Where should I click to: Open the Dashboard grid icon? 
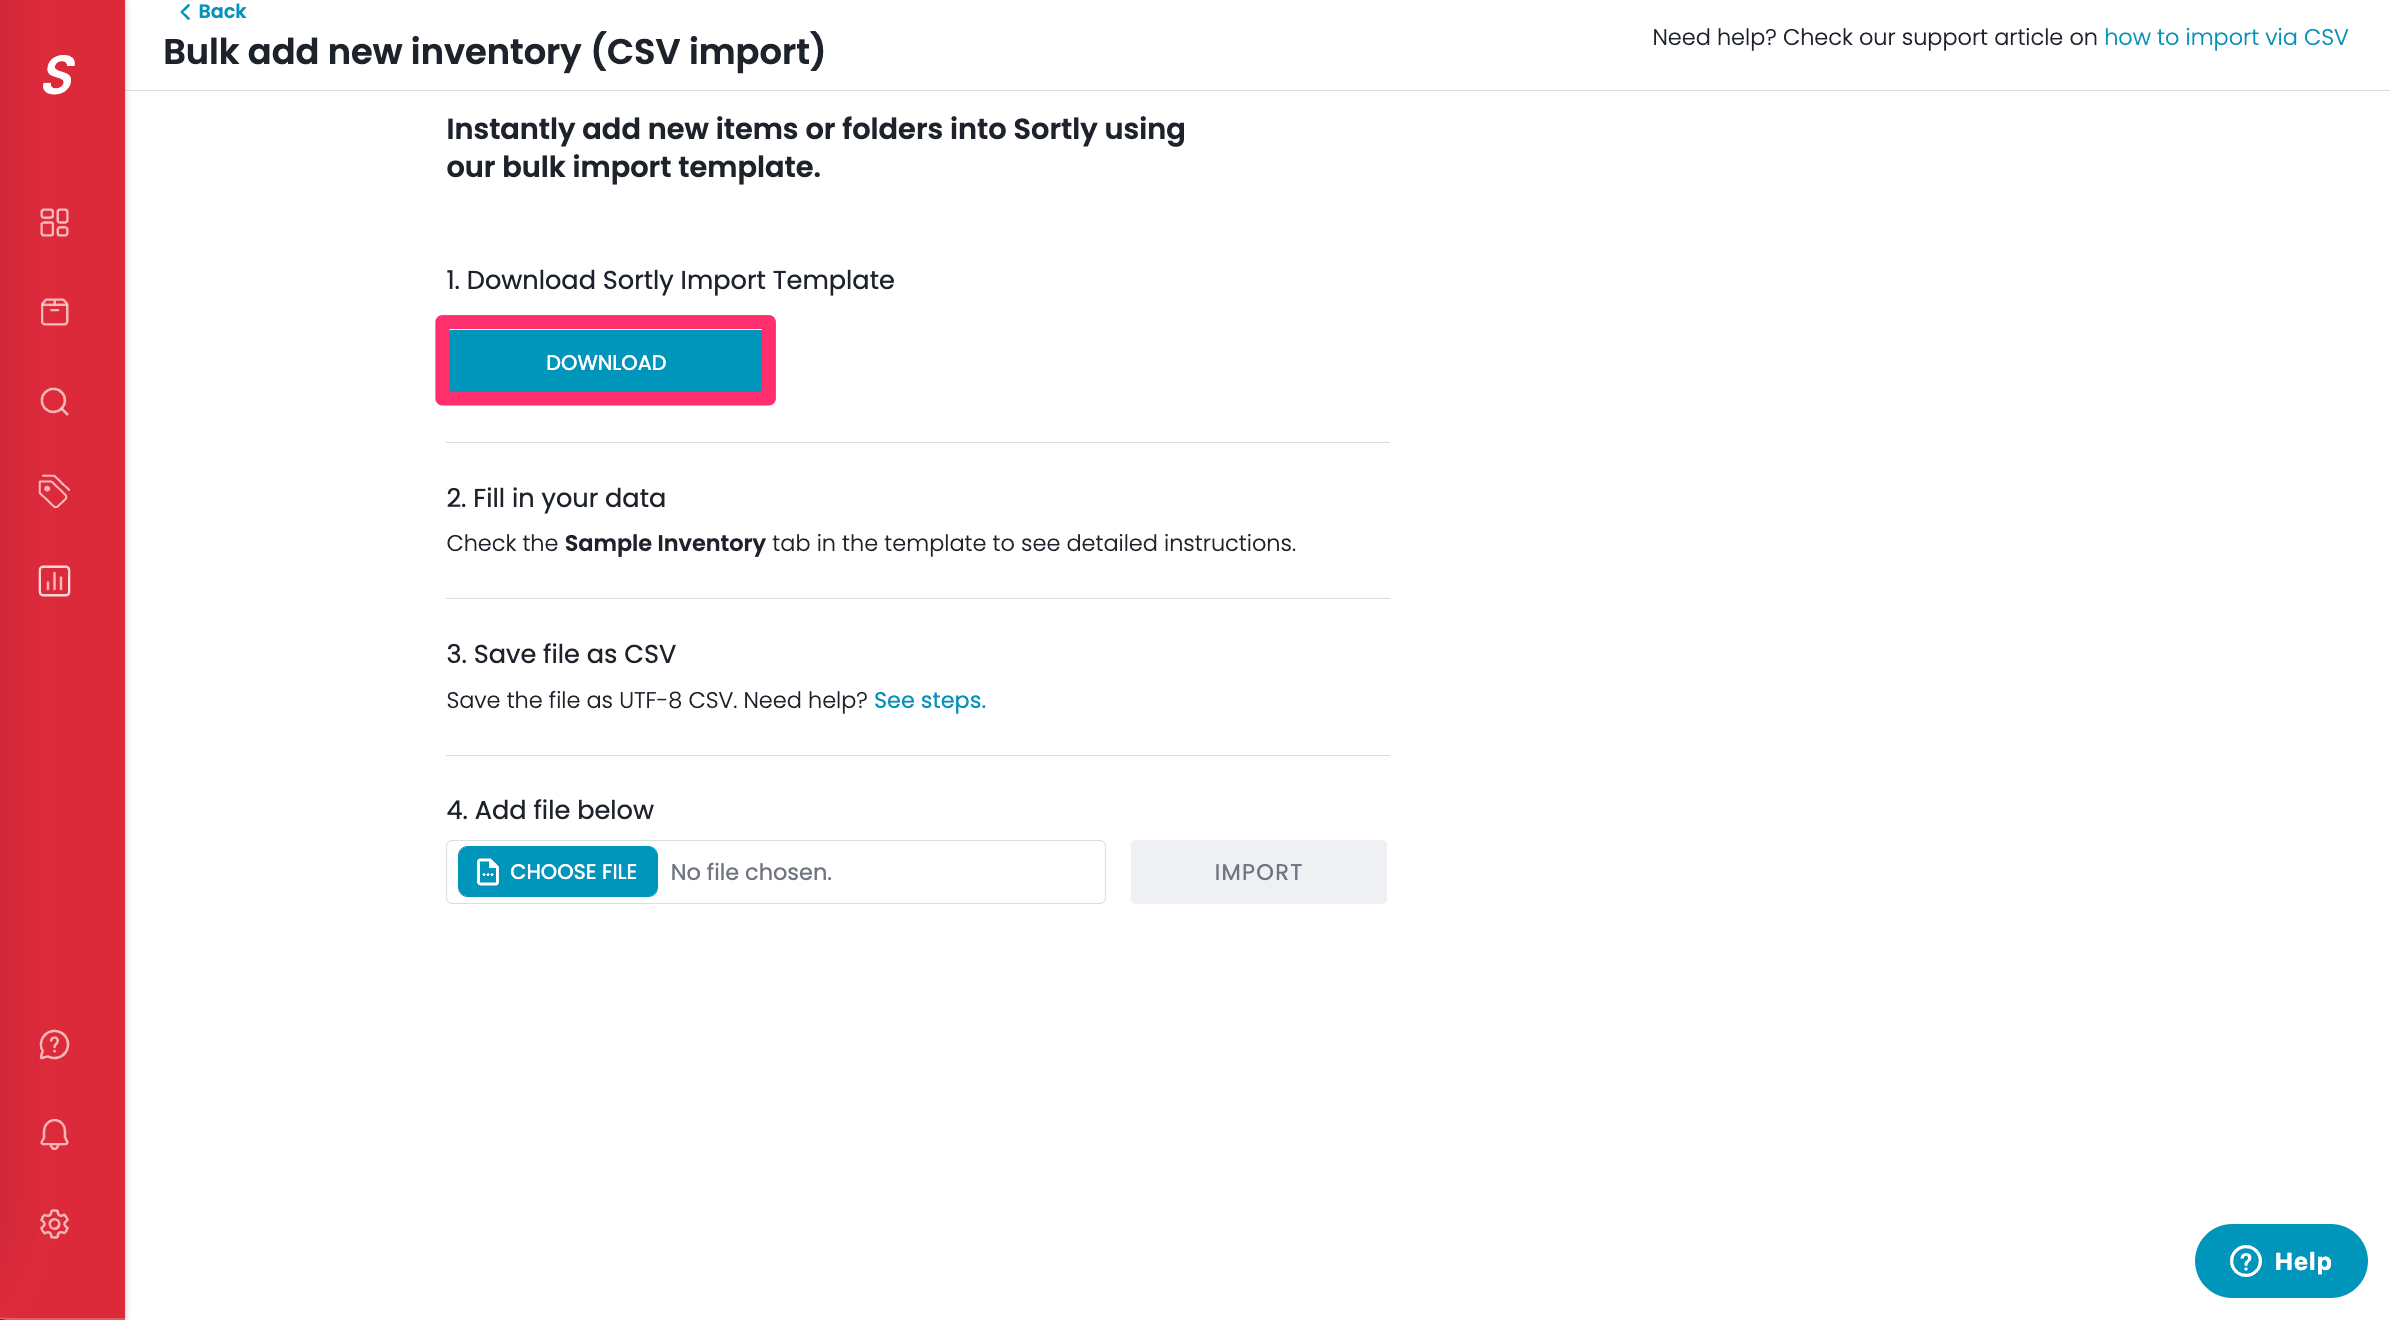[54, 222]
